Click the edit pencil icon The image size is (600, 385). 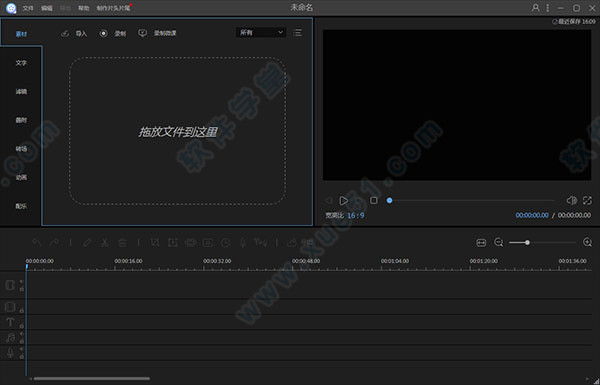87,242
